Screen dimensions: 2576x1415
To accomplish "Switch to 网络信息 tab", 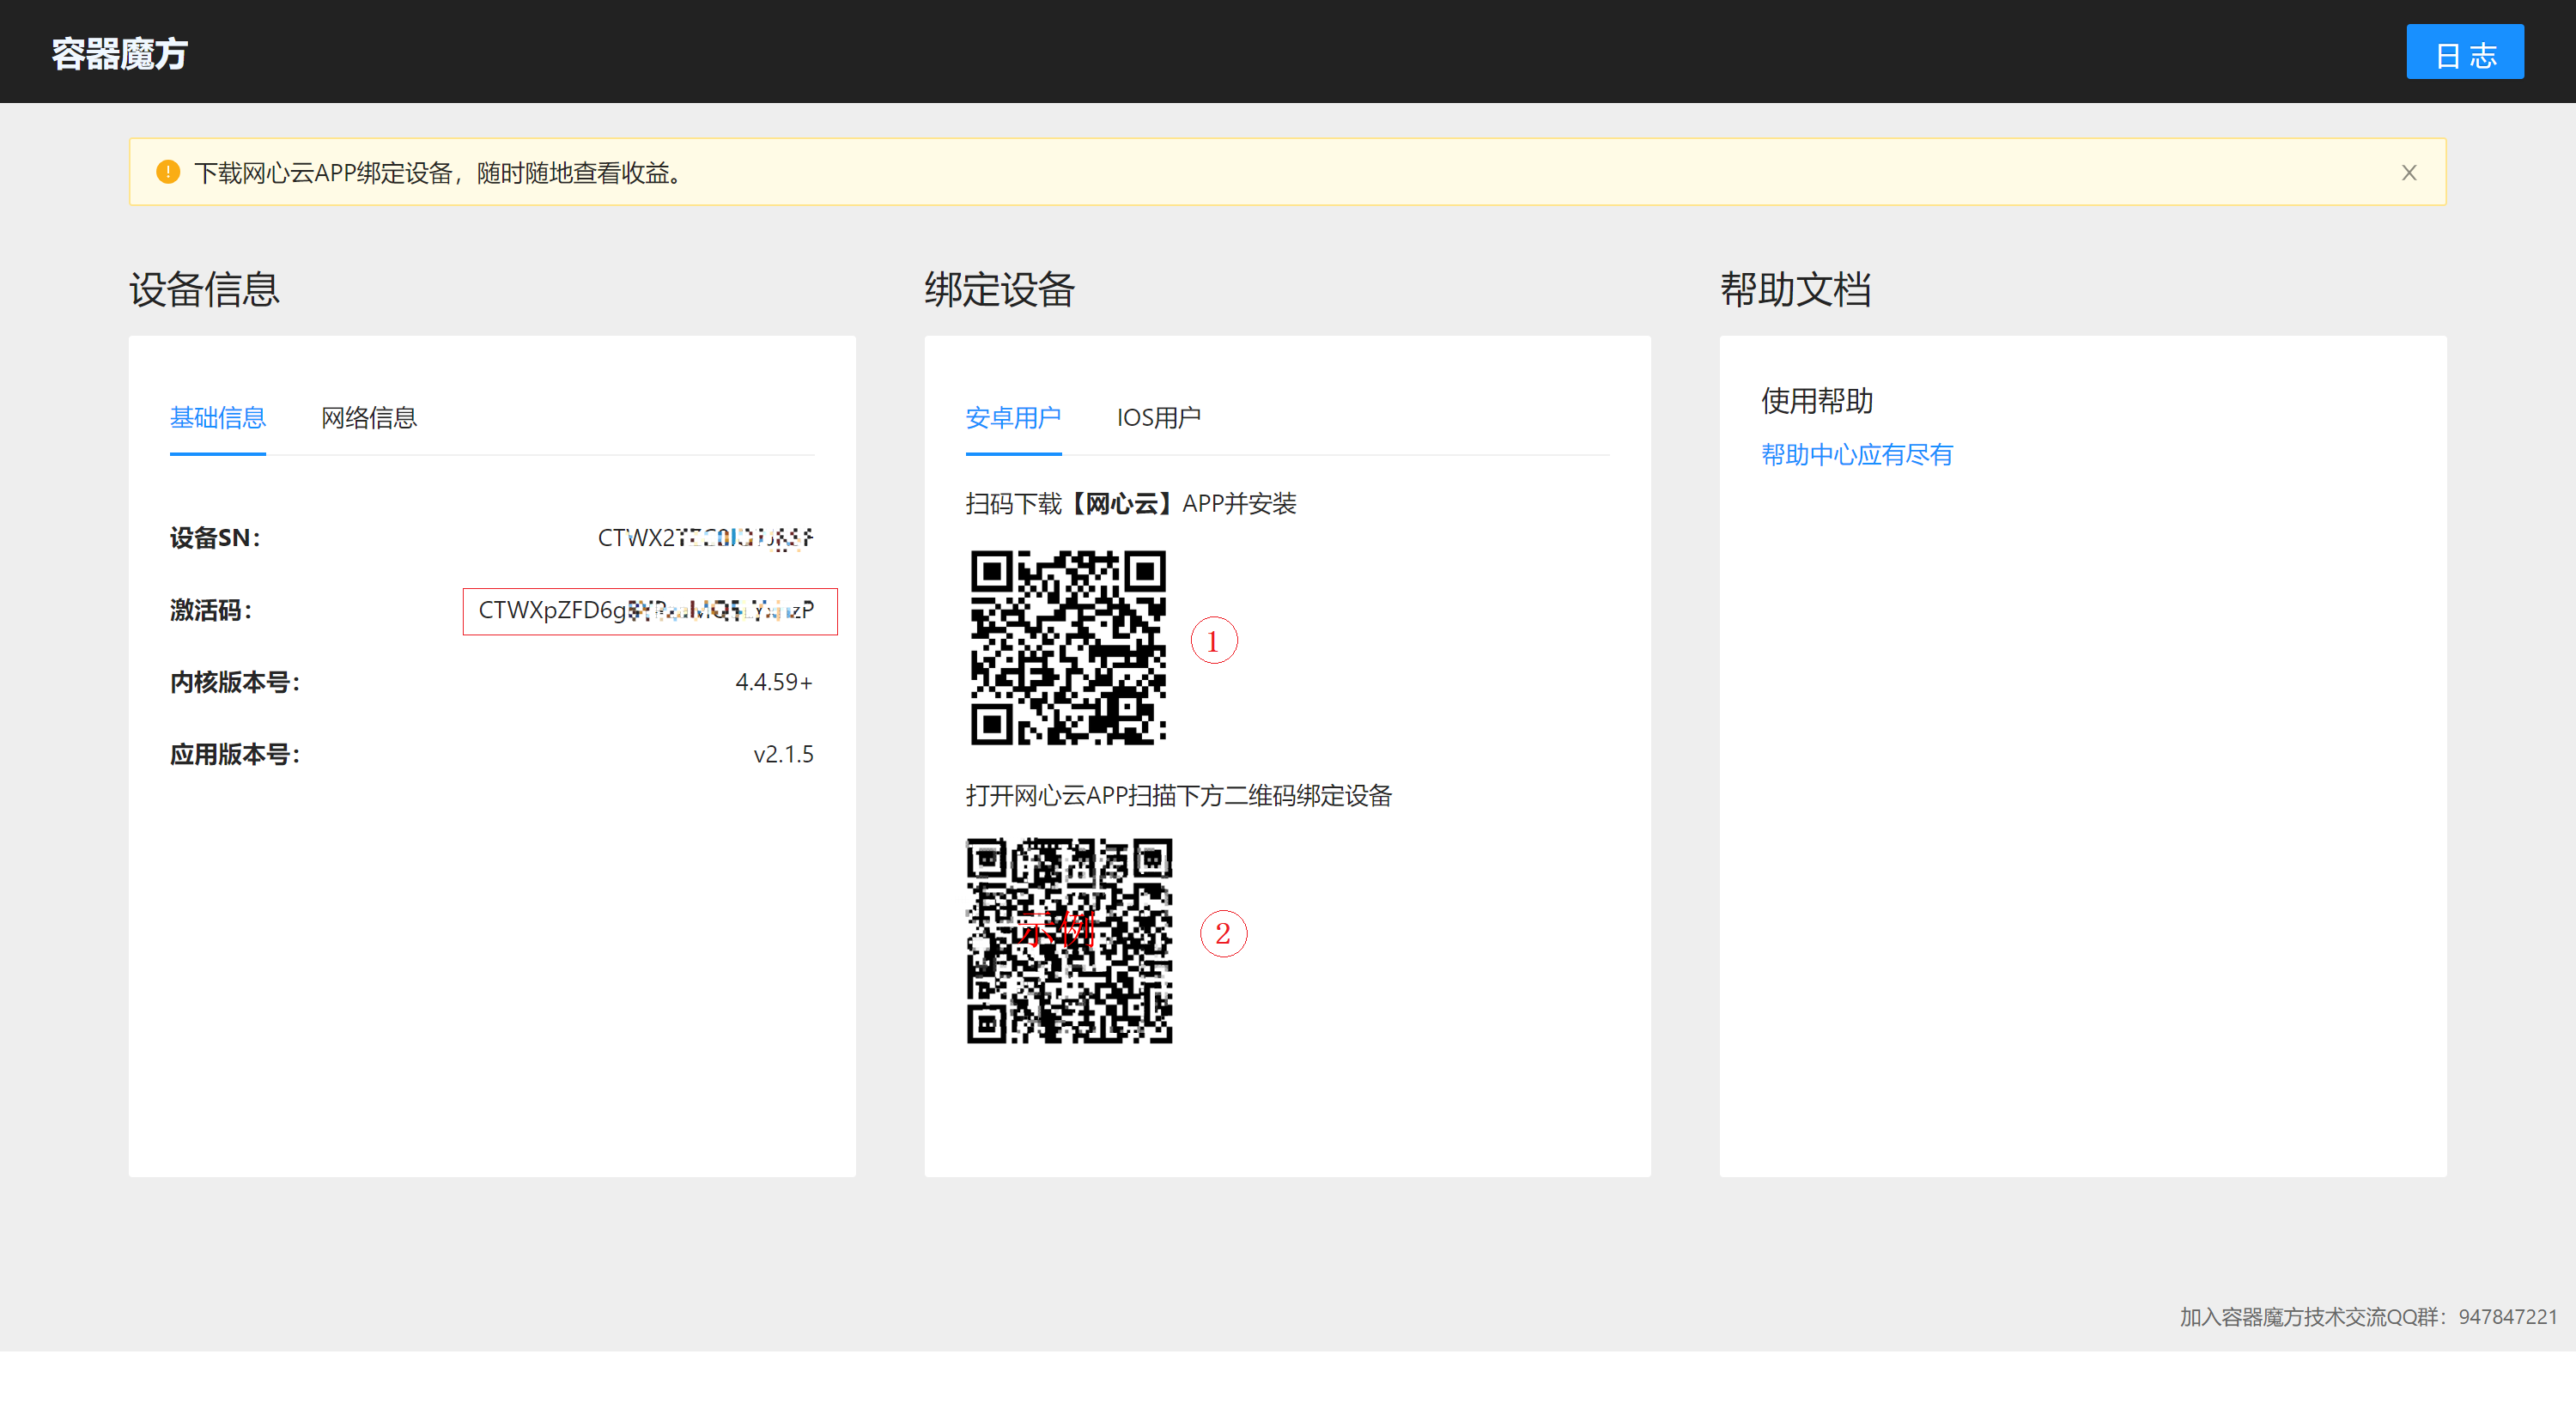I will click(368, 418).
